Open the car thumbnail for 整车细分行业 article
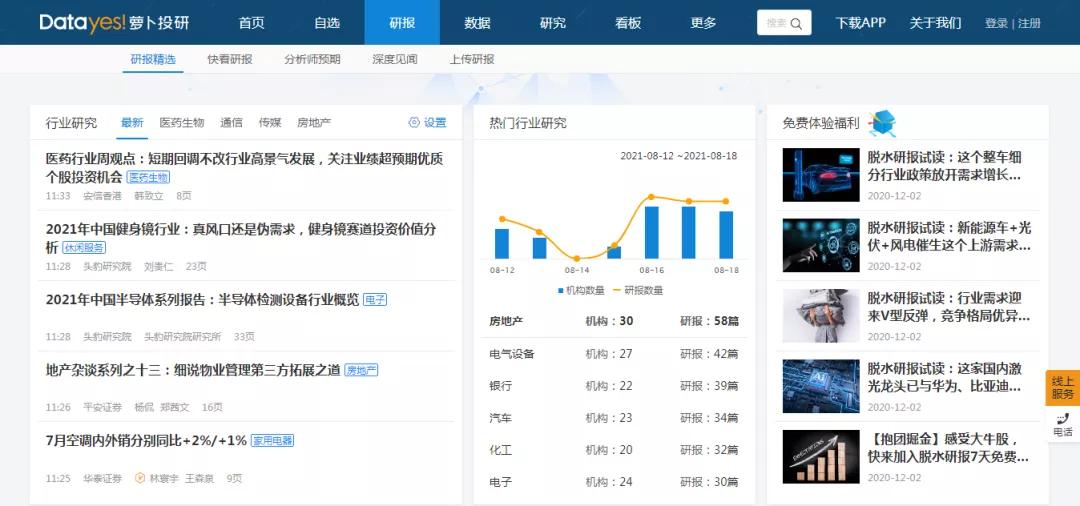Image resolution: width=1080 pixels, height=506 pixels. 821,175
